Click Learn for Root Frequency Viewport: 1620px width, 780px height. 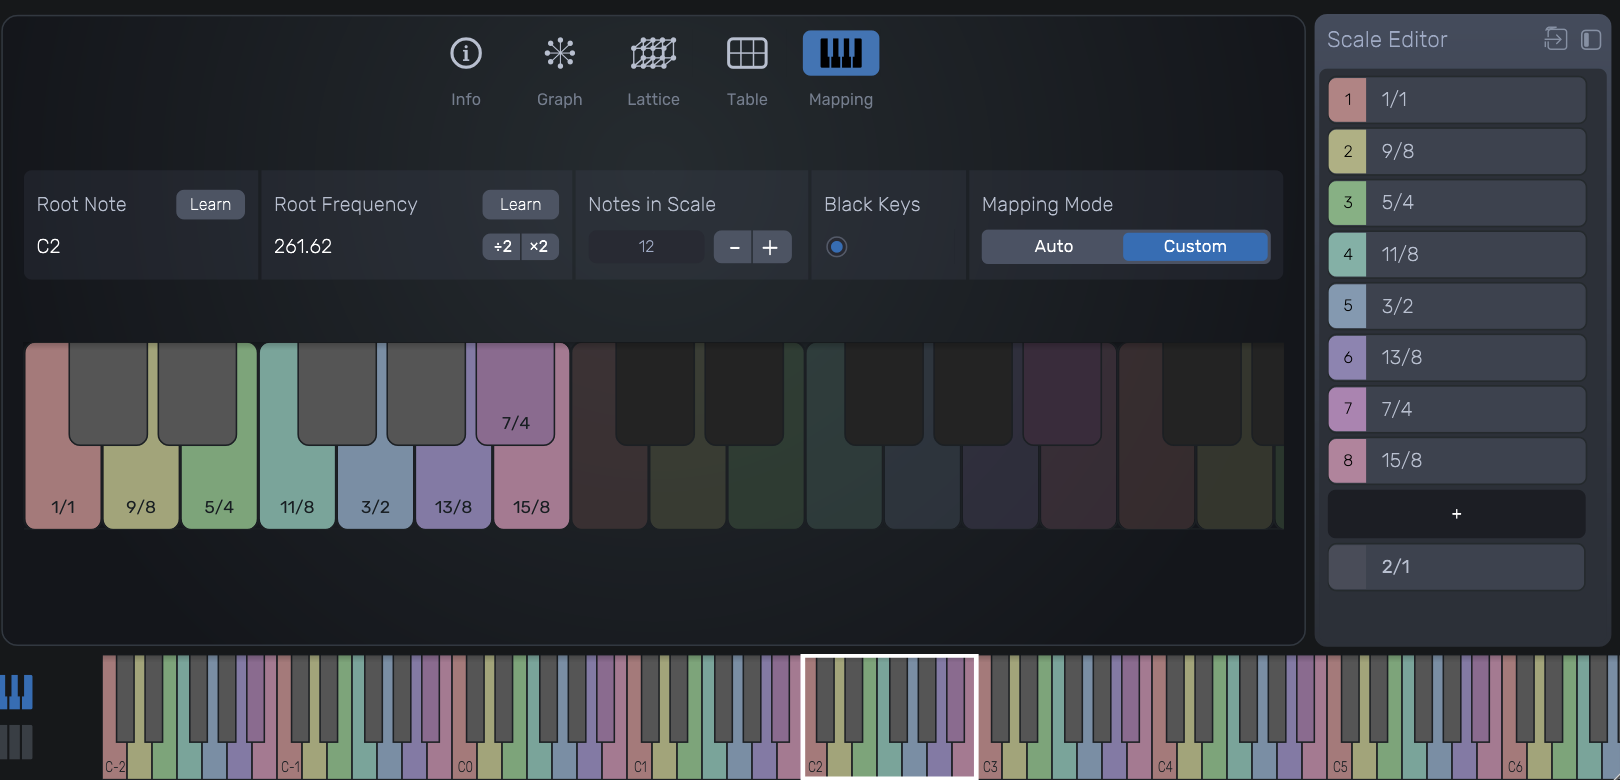(521, 204)
